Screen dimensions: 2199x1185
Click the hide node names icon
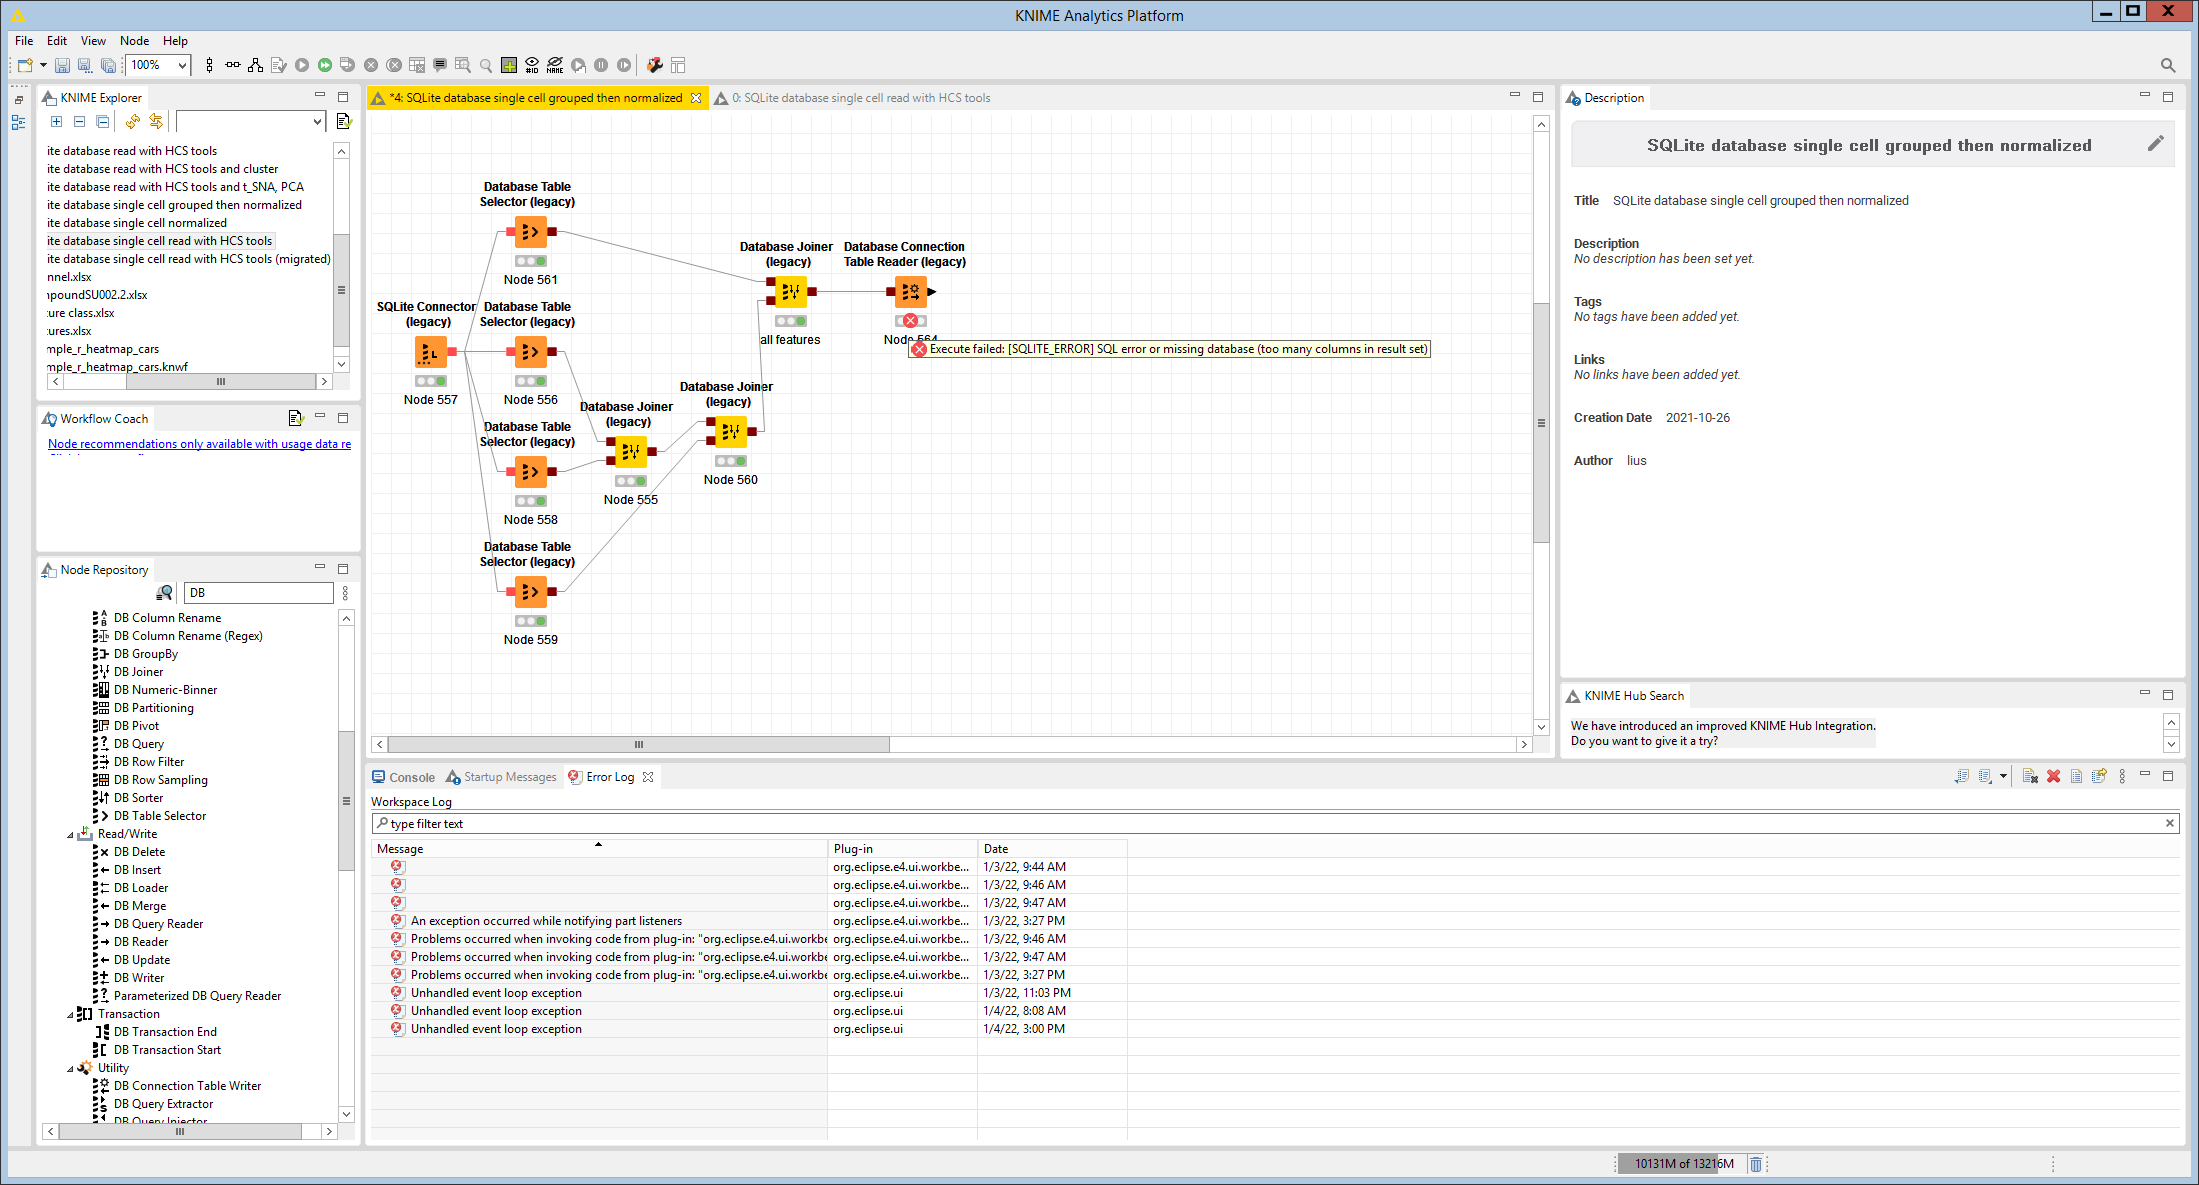555,65
